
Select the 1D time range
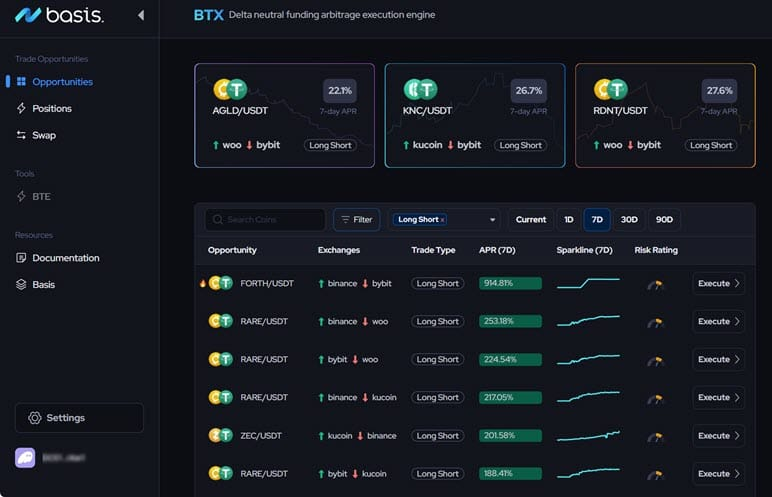tap(569, 220)
